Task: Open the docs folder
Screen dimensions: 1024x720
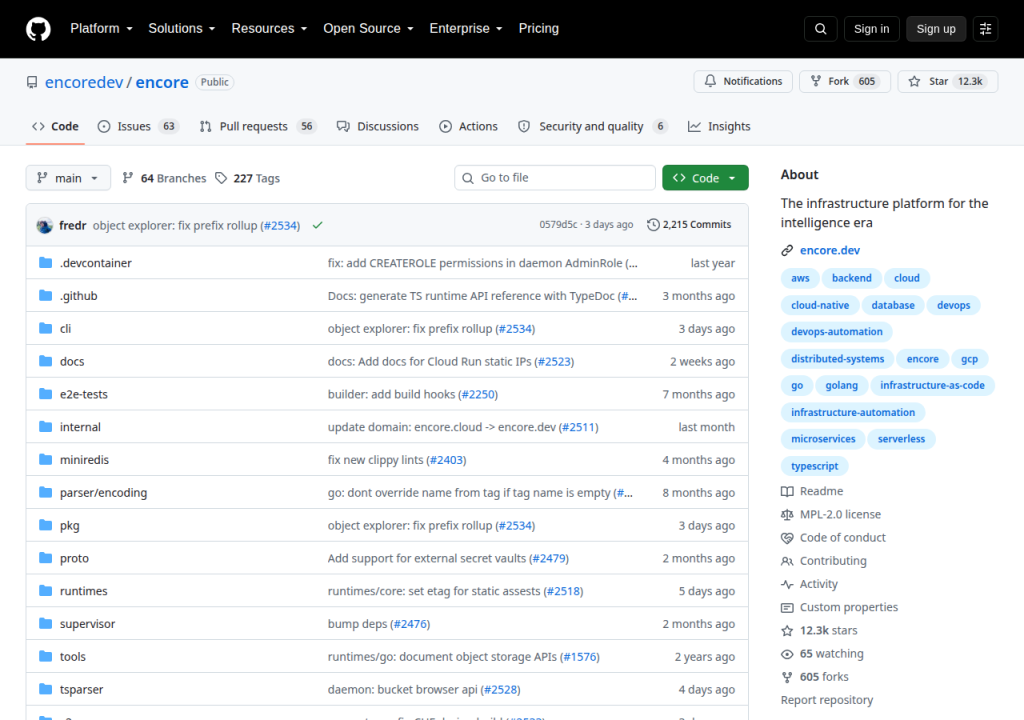Action: pos(72,361)
